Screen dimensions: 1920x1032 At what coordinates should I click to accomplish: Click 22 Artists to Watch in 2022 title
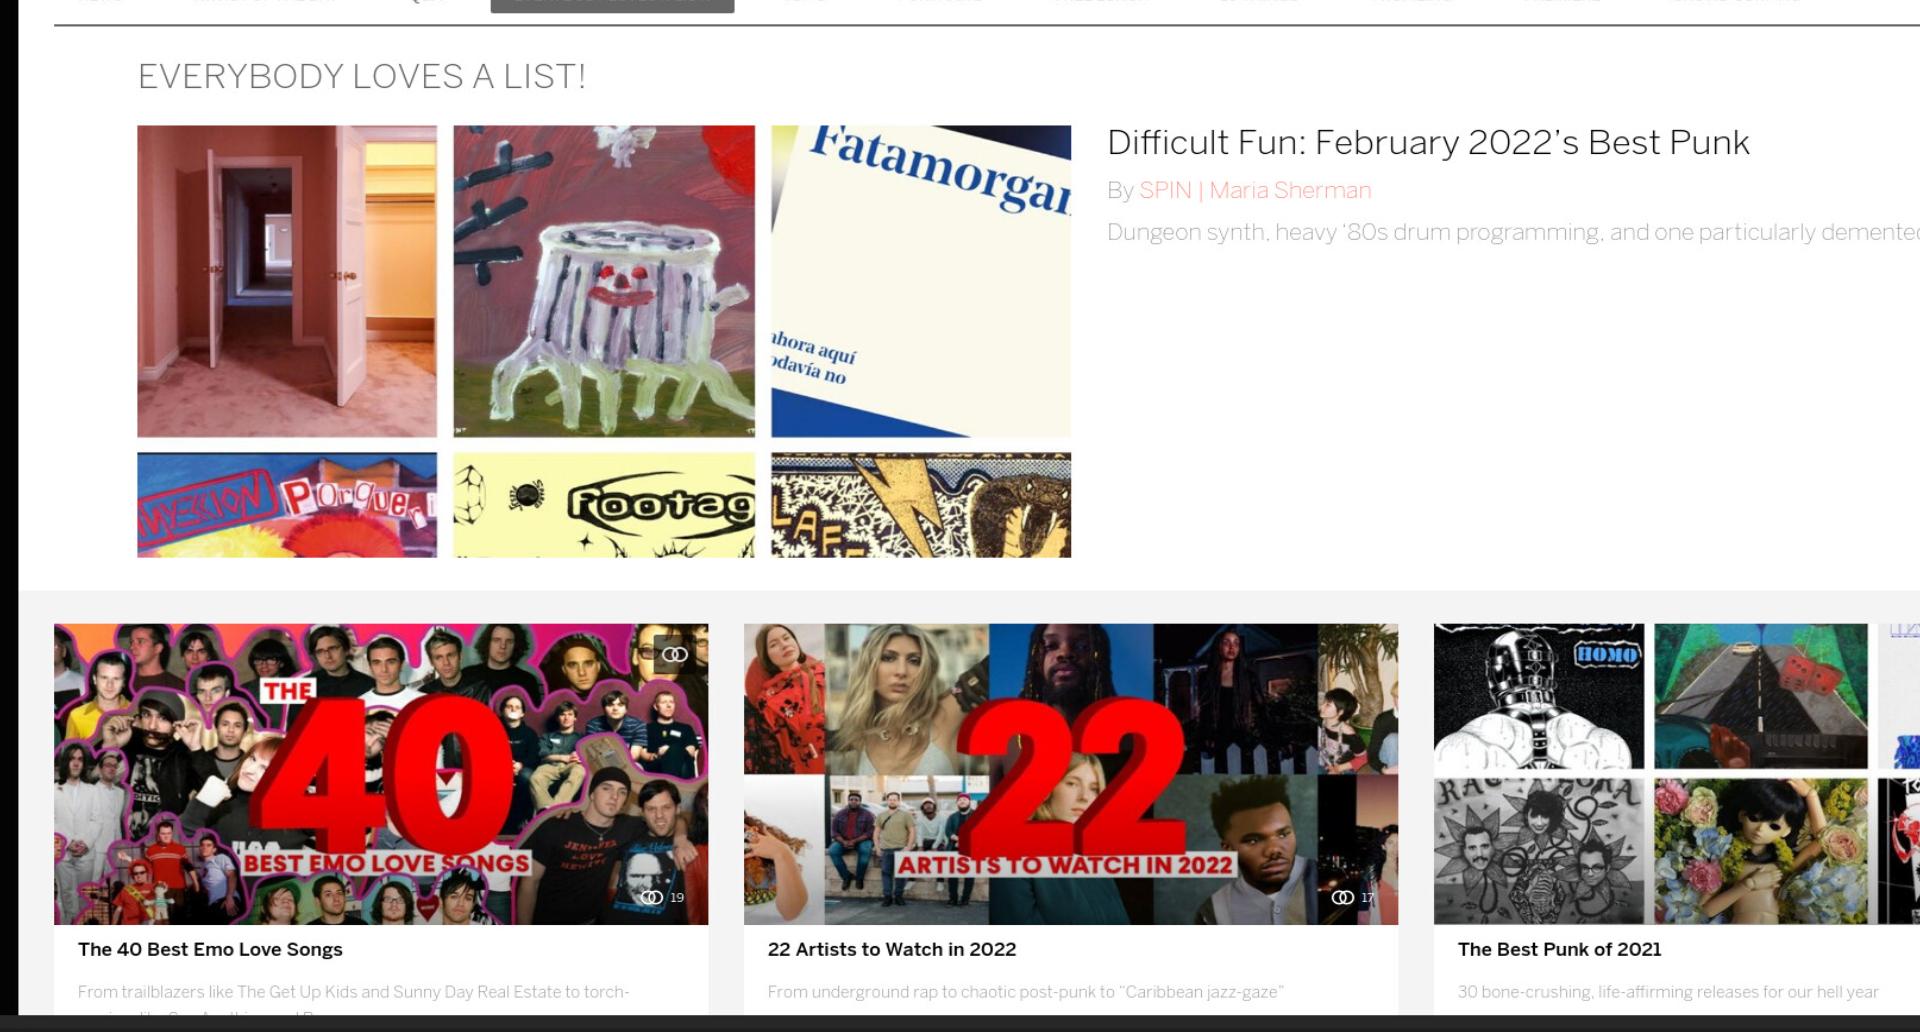(x=892, y=949)
